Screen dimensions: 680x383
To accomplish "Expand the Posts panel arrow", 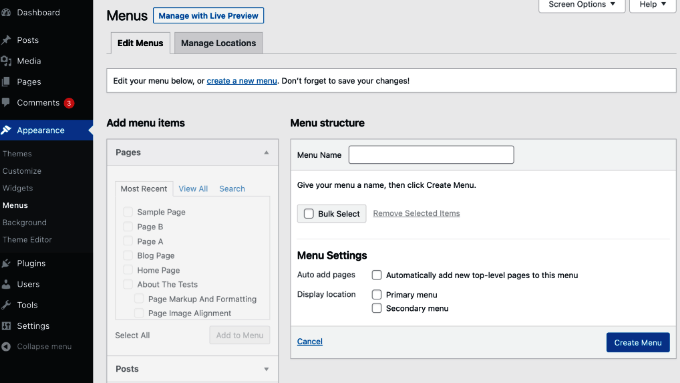I will (x=266, y=369).
